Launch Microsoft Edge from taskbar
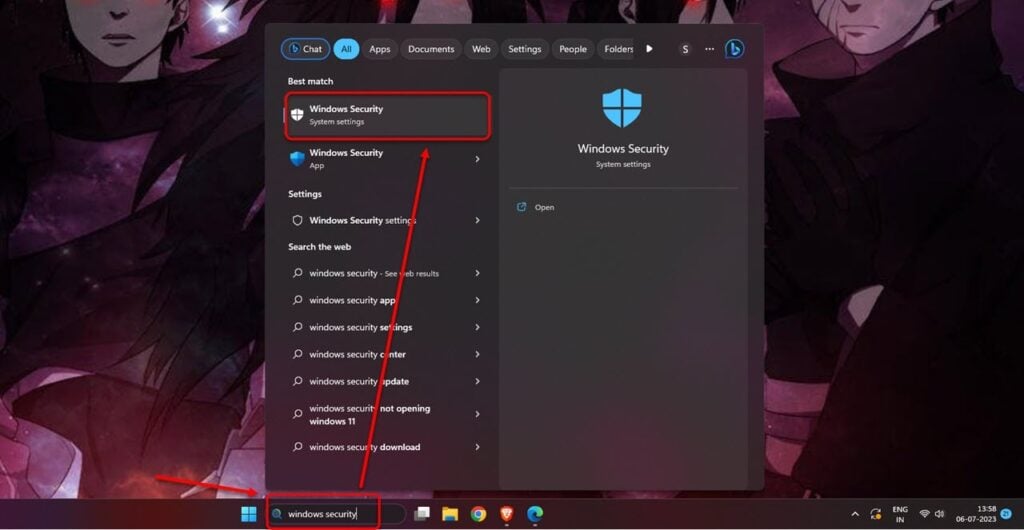The height and width of the screenshot is (530, 1024). coord(535,514)
